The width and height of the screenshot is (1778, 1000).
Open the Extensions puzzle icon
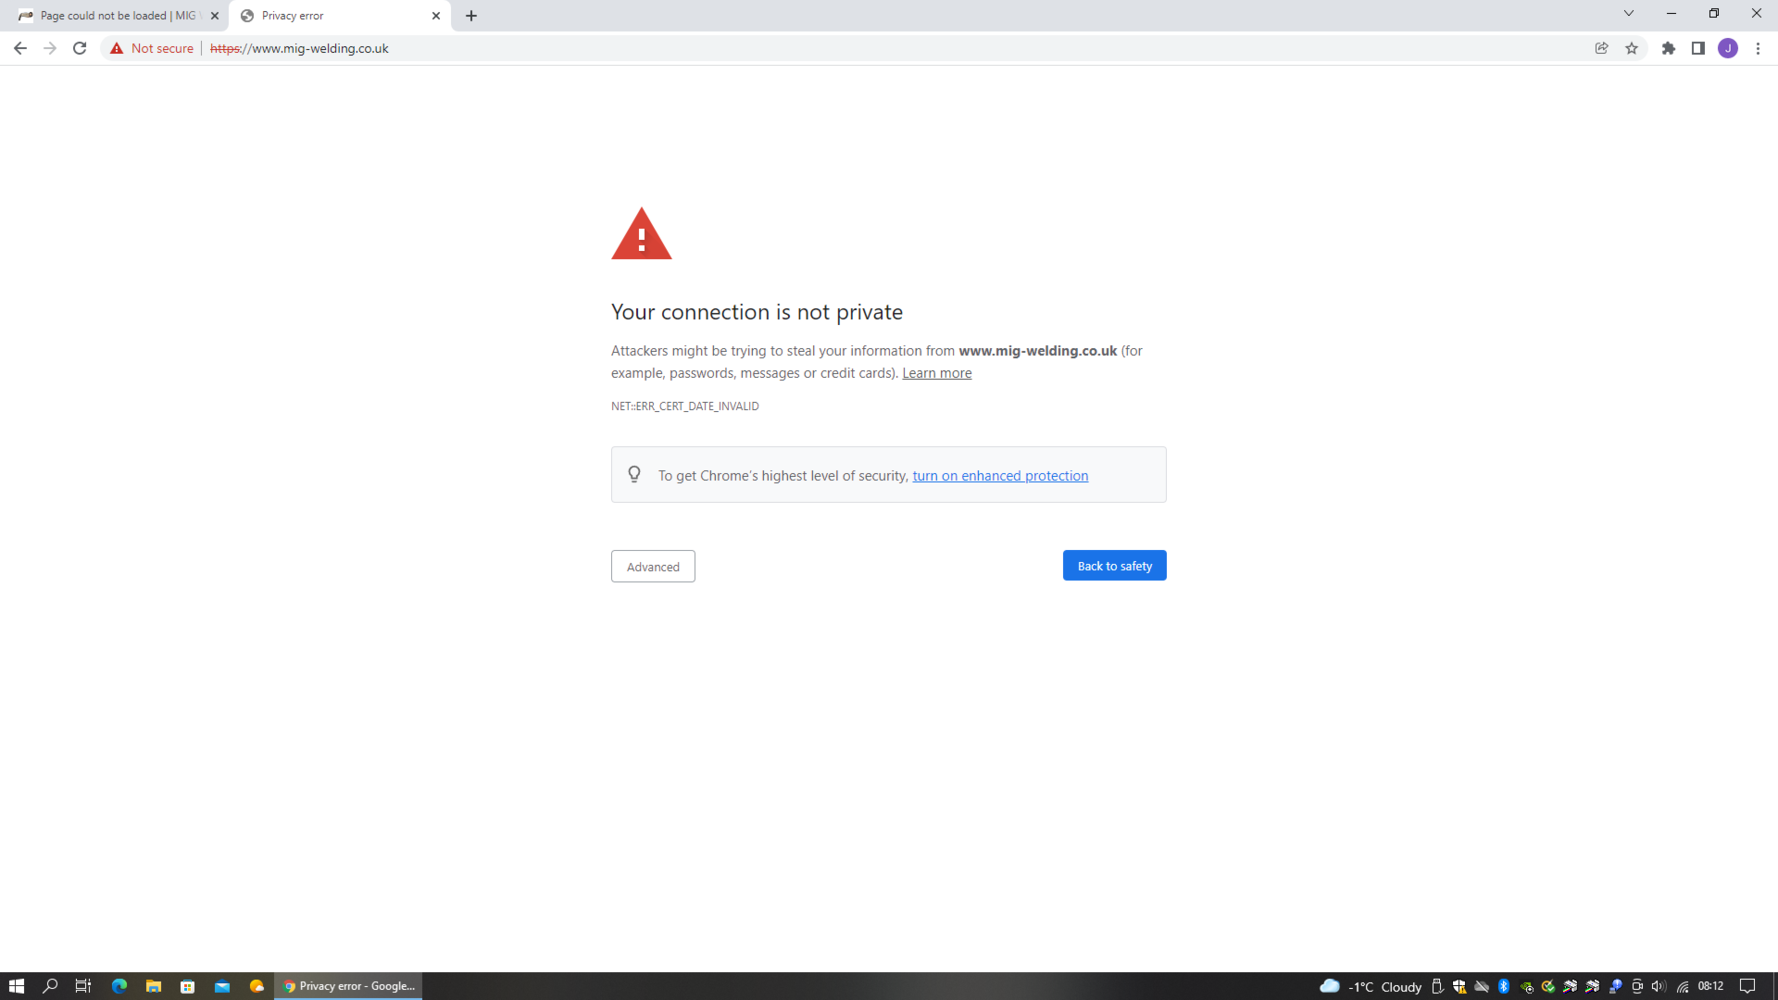[1668, 48]
